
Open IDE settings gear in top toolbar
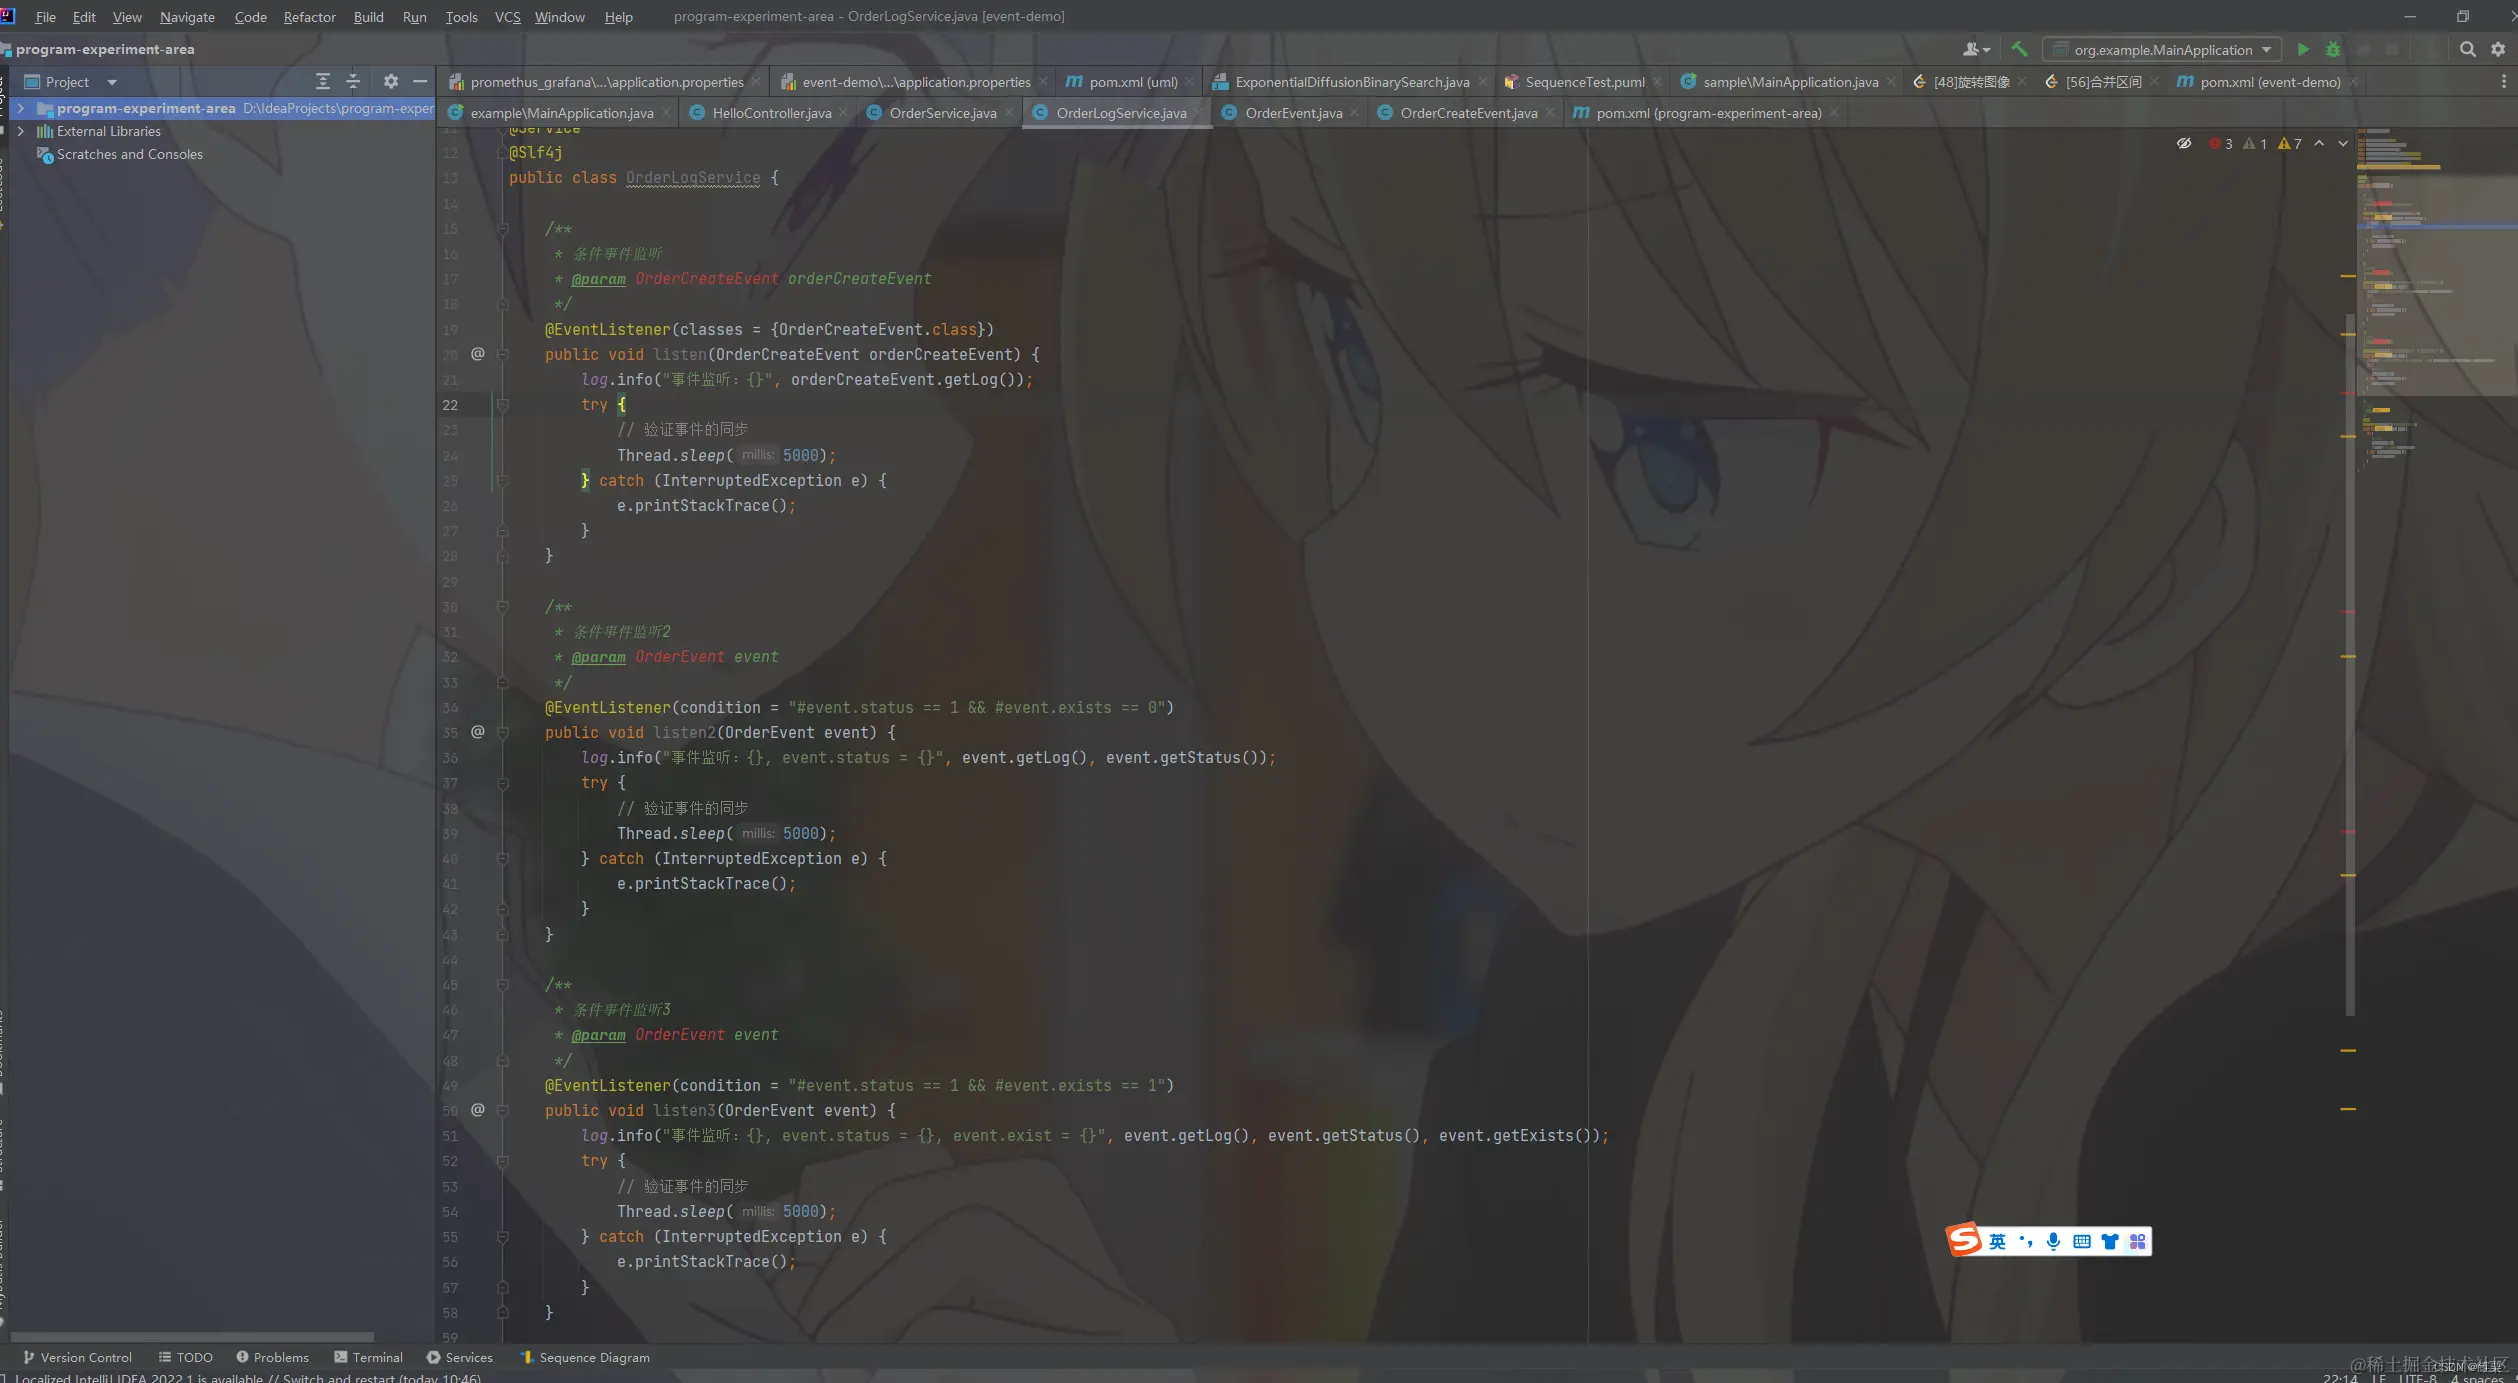pos(2498,49)
